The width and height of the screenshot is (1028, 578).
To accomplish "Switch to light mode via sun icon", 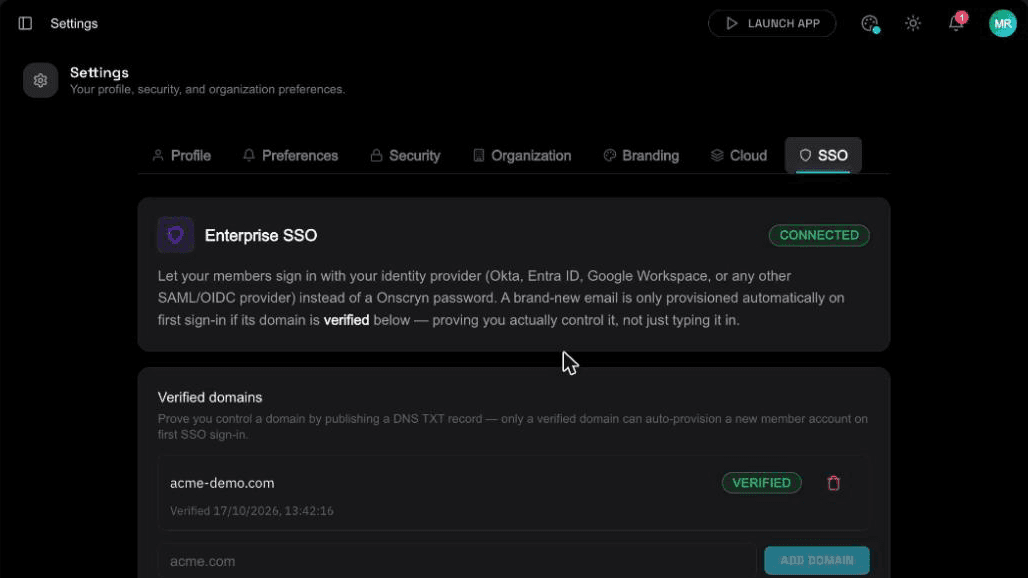I will (x=913, y=24).
